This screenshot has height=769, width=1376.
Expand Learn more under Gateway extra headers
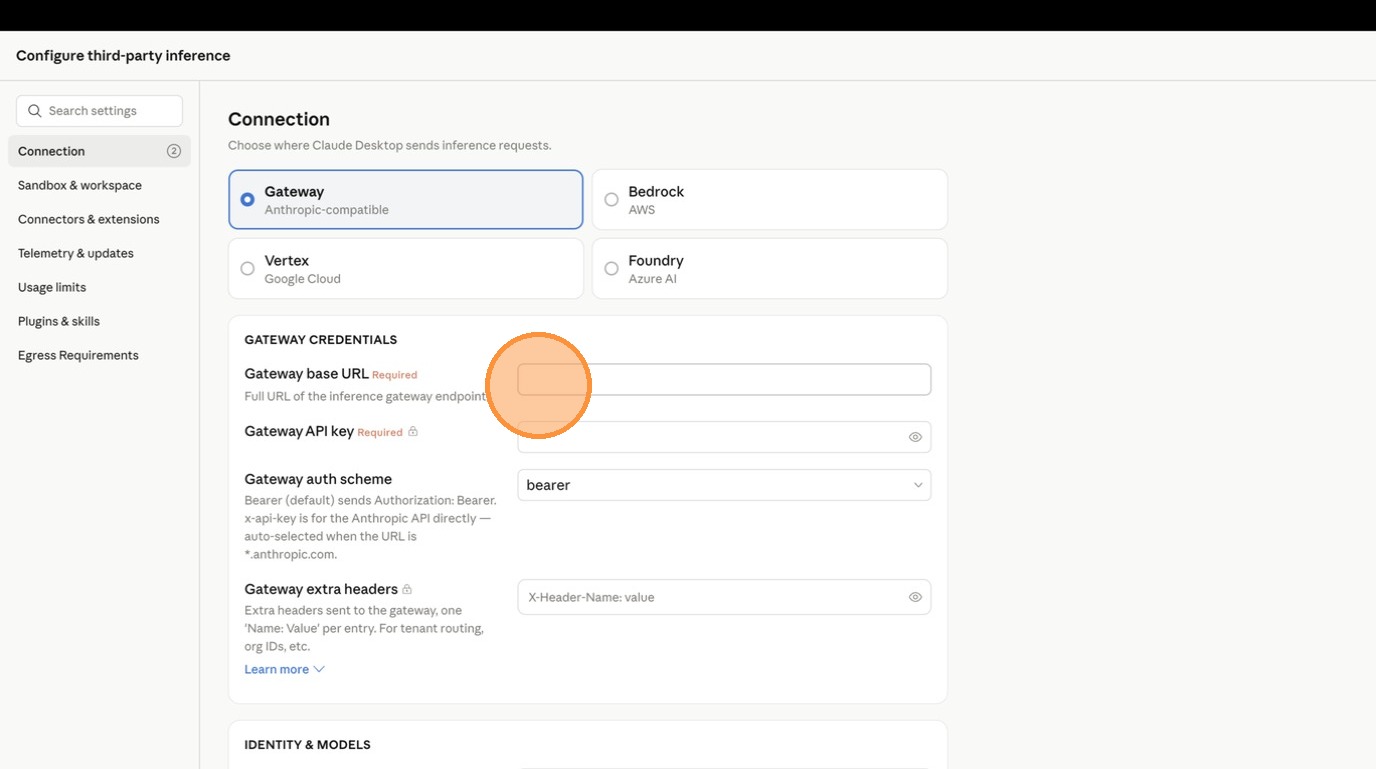(x=284, y=670)
